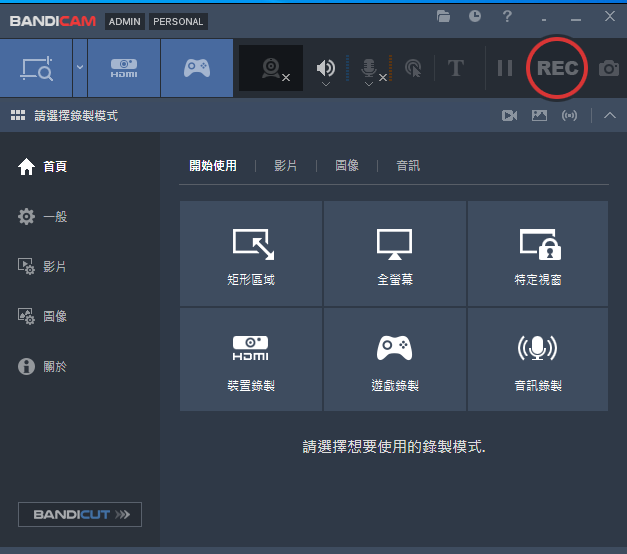Image resolution: width=627 pixels, height=554 pixels.
Task: Toggle the text overlay T icon
Action: pos(455,68)
